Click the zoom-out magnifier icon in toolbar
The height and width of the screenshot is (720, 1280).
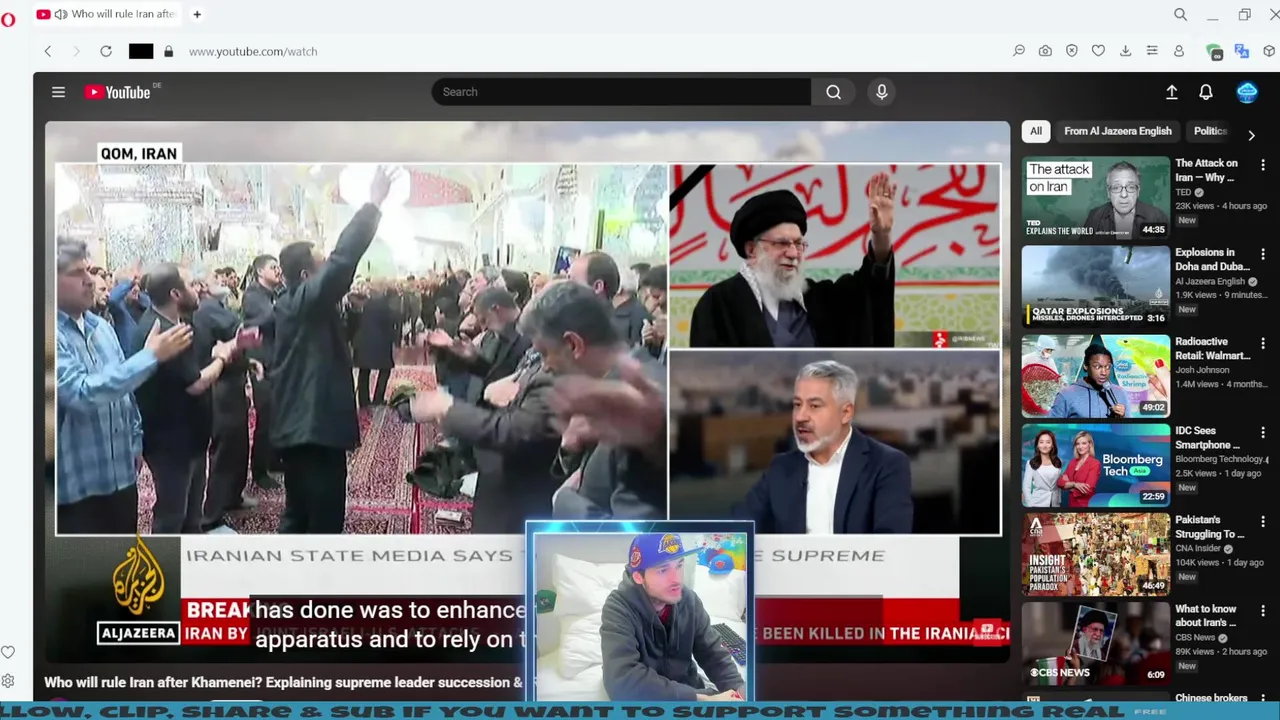point(1019,51)
